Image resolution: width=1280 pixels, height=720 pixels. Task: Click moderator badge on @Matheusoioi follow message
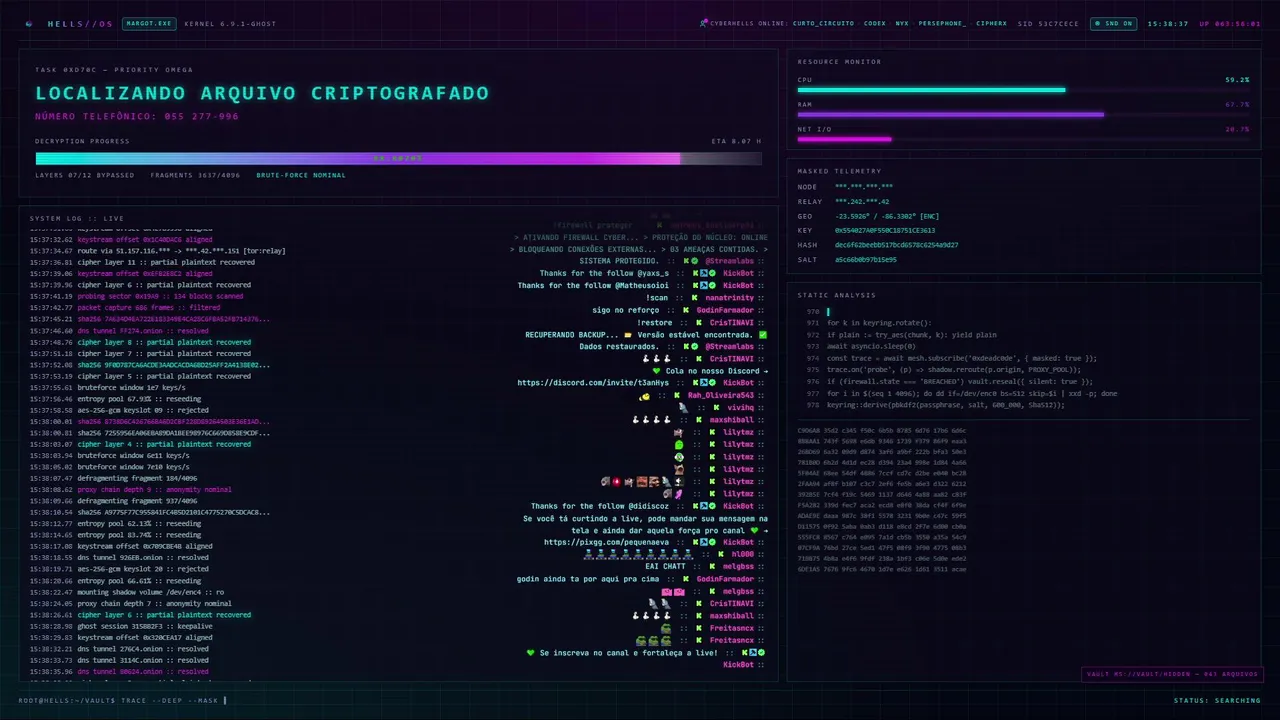(x=703, y=285)
